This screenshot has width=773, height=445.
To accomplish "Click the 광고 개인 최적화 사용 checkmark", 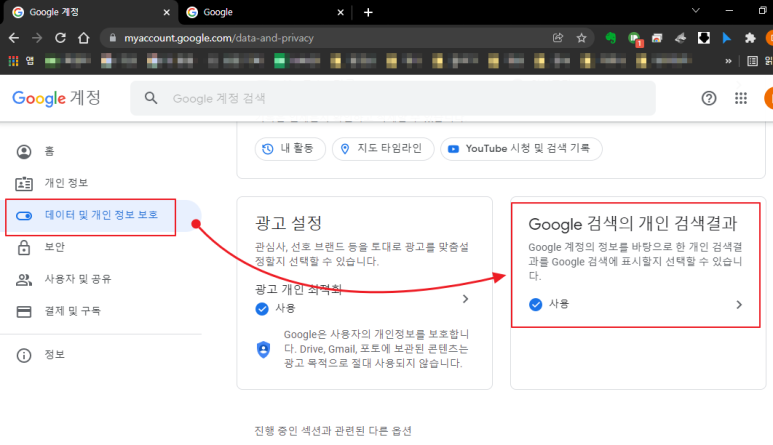I will (x=262, y=309).
